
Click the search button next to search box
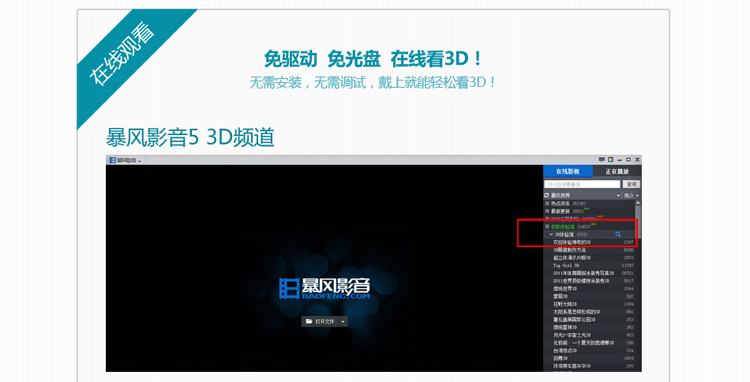pyautogui.click(x=631, y=184)
